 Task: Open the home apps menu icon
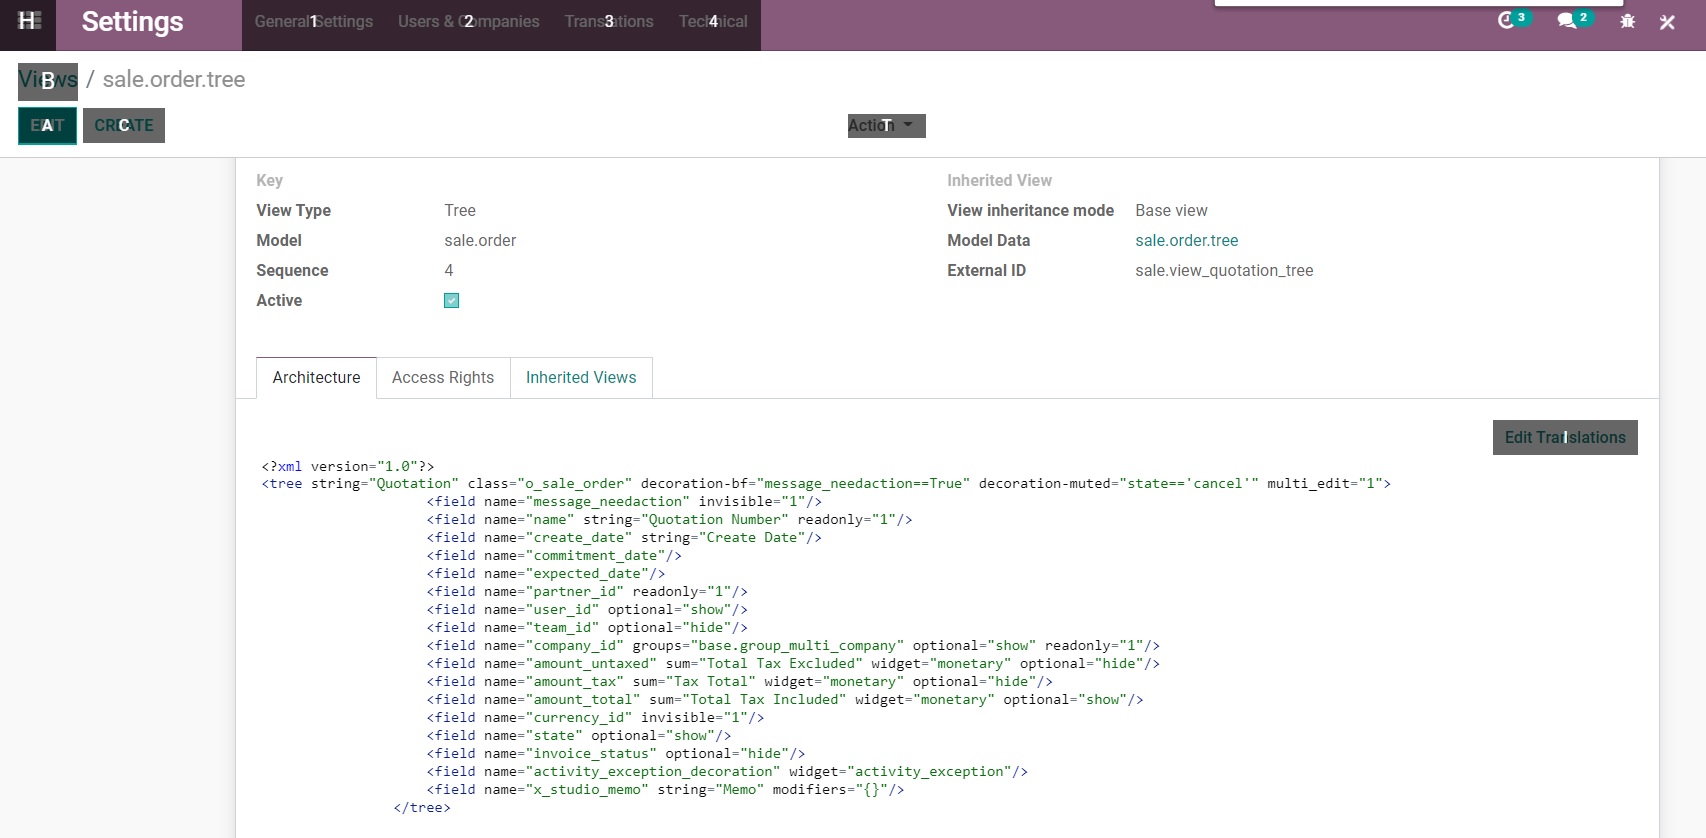29,21
